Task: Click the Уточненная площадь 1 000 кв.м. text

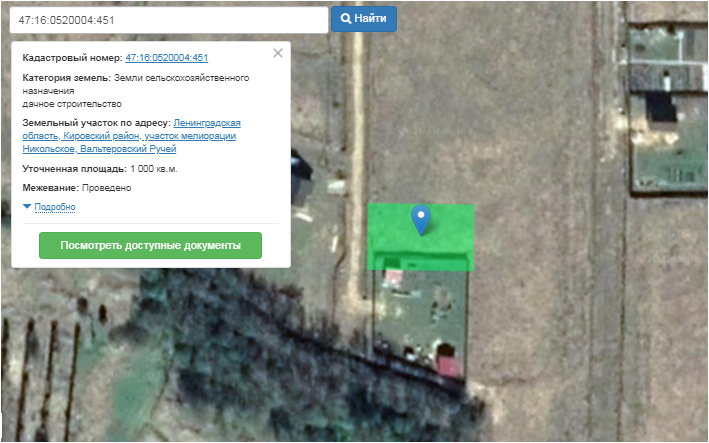Action: 100,169
